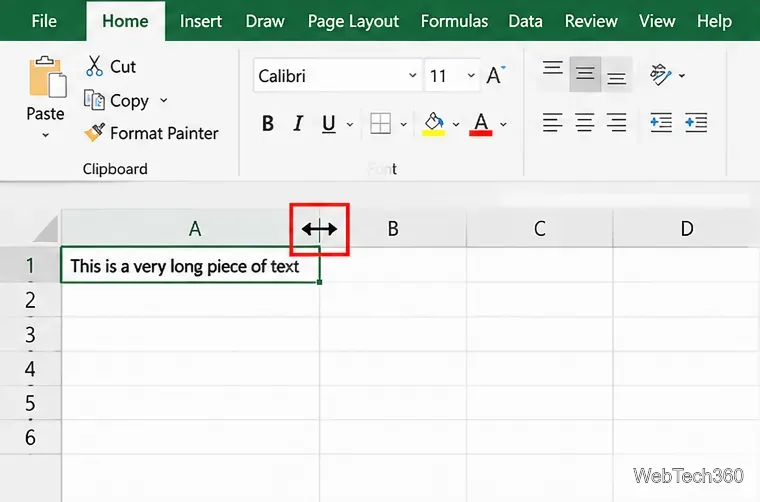This screenshot has width=760, height=502.
Task: Open the Review tab
Action: point(591,21)
